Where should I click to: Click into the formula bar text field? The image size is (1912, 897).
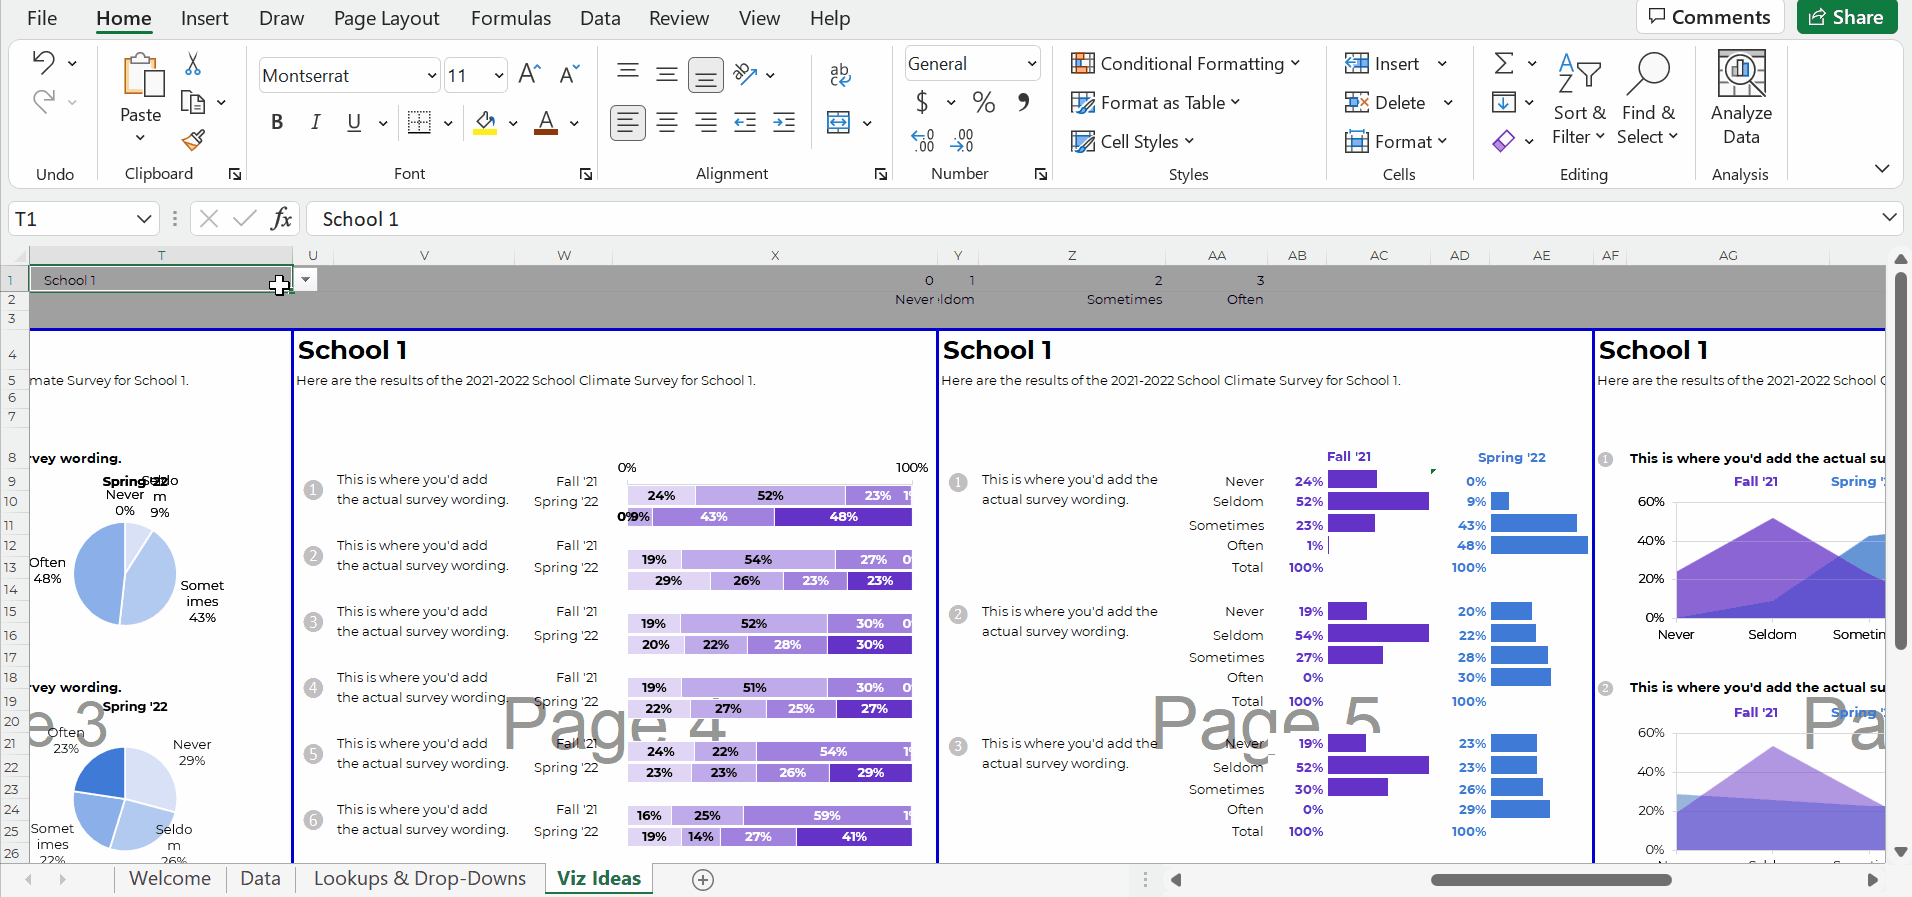tap(1090, 219)
